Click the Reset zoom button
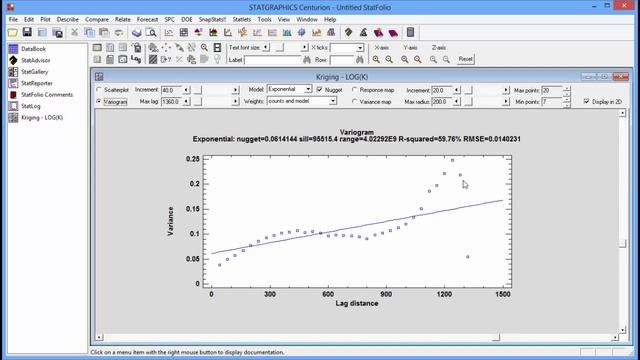Screen dimensions: 640x360 pyautogui.click(x=465, y=59)
